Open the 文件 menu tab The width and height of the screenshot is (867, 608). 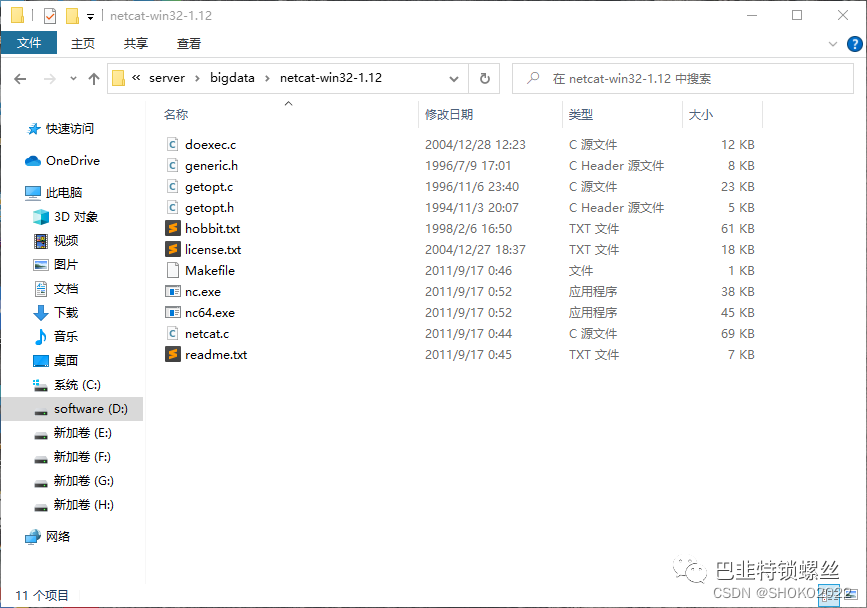(29, 43)
